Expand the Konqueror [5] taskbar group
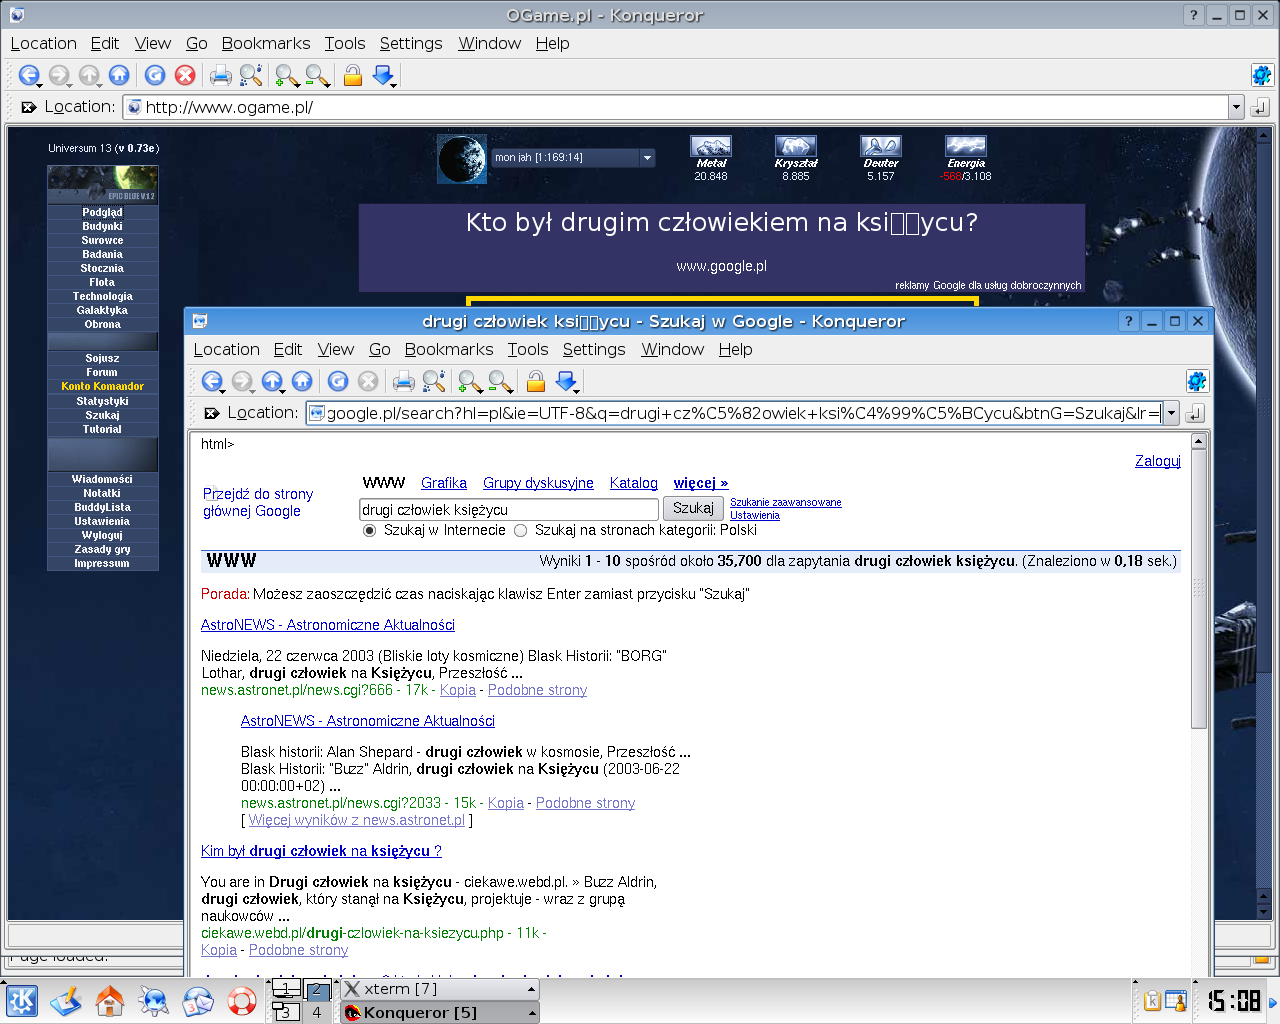 pos(532,1012)
